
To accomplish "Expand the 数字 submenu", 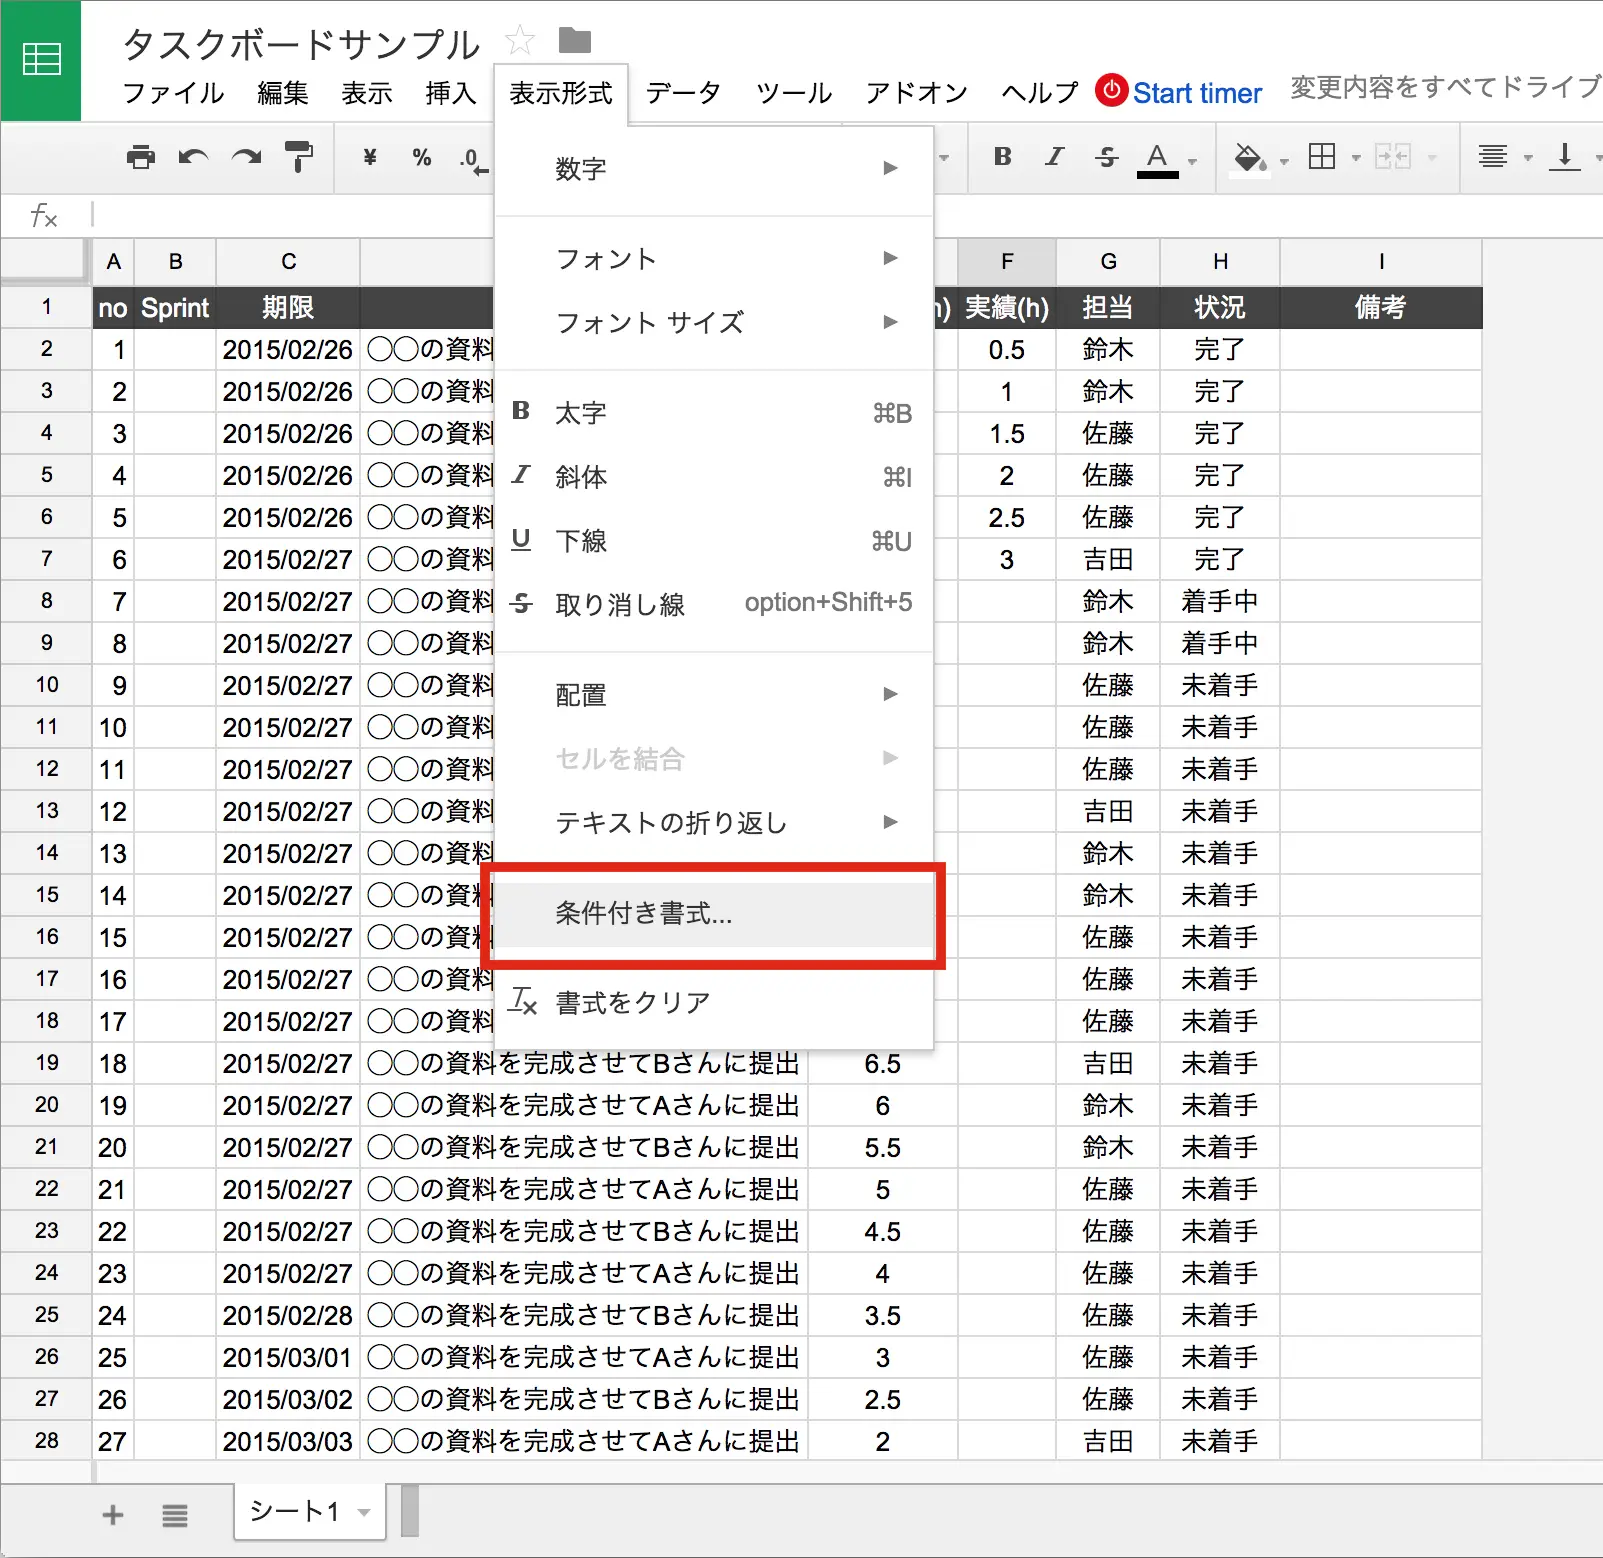I will 713,168.
